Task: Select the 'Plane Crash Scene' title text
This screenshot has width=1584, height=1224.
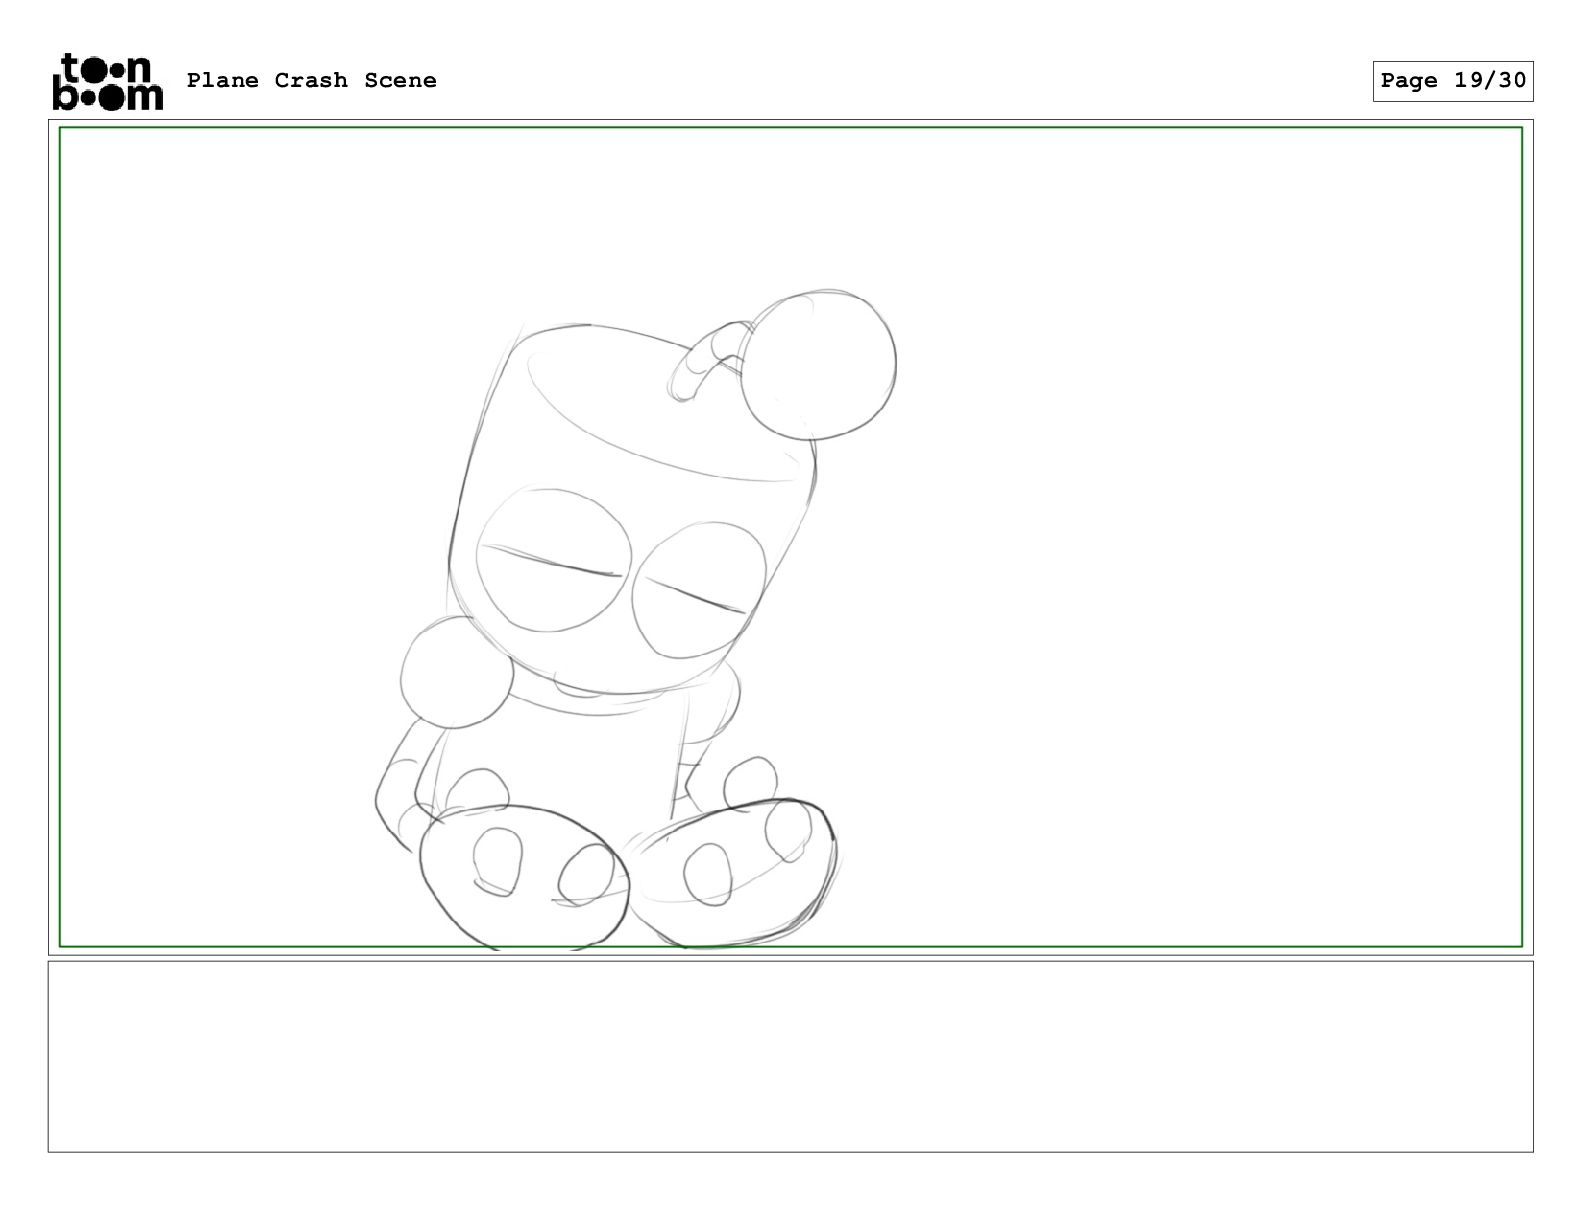Action: click(x=312, y=81)
